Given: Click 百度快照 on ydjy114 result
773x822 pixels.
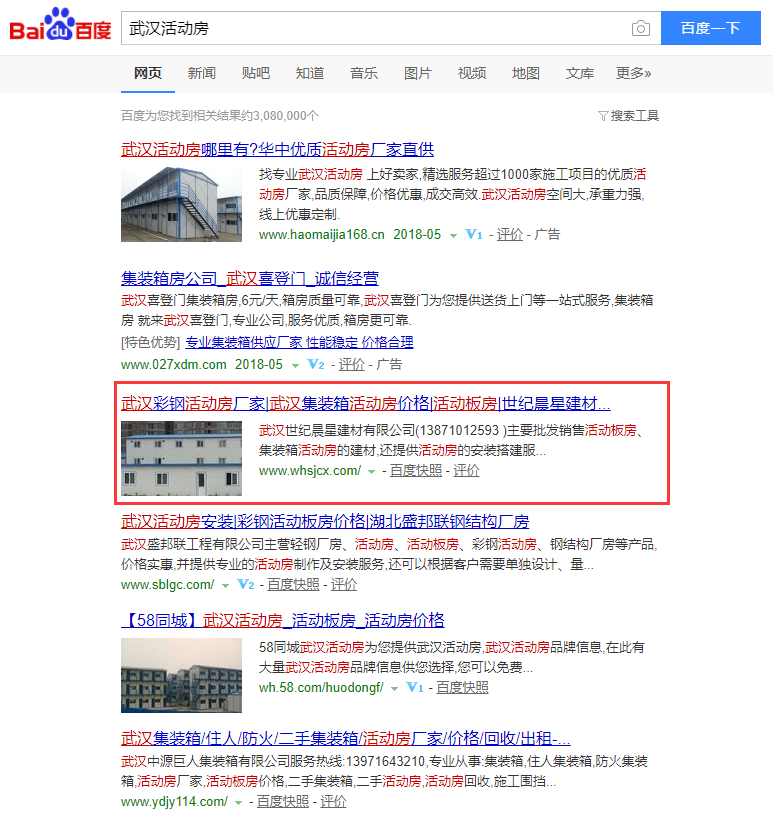Looking at the screenshot, I should click(283, 802).
